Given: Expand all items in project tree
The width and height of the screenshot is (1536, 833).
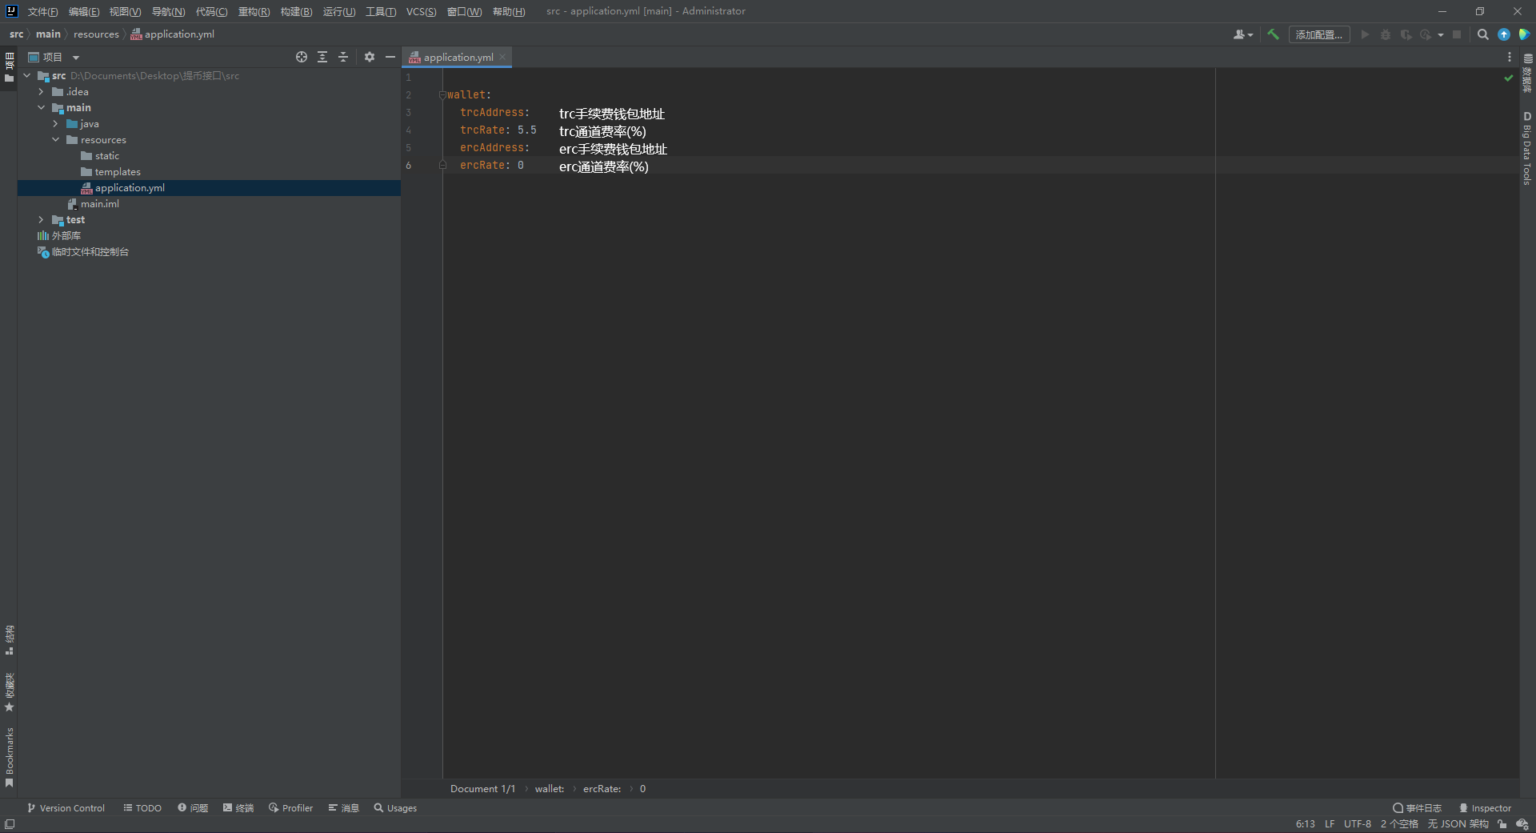Looking at the screenshot, I should pos(322,57).
